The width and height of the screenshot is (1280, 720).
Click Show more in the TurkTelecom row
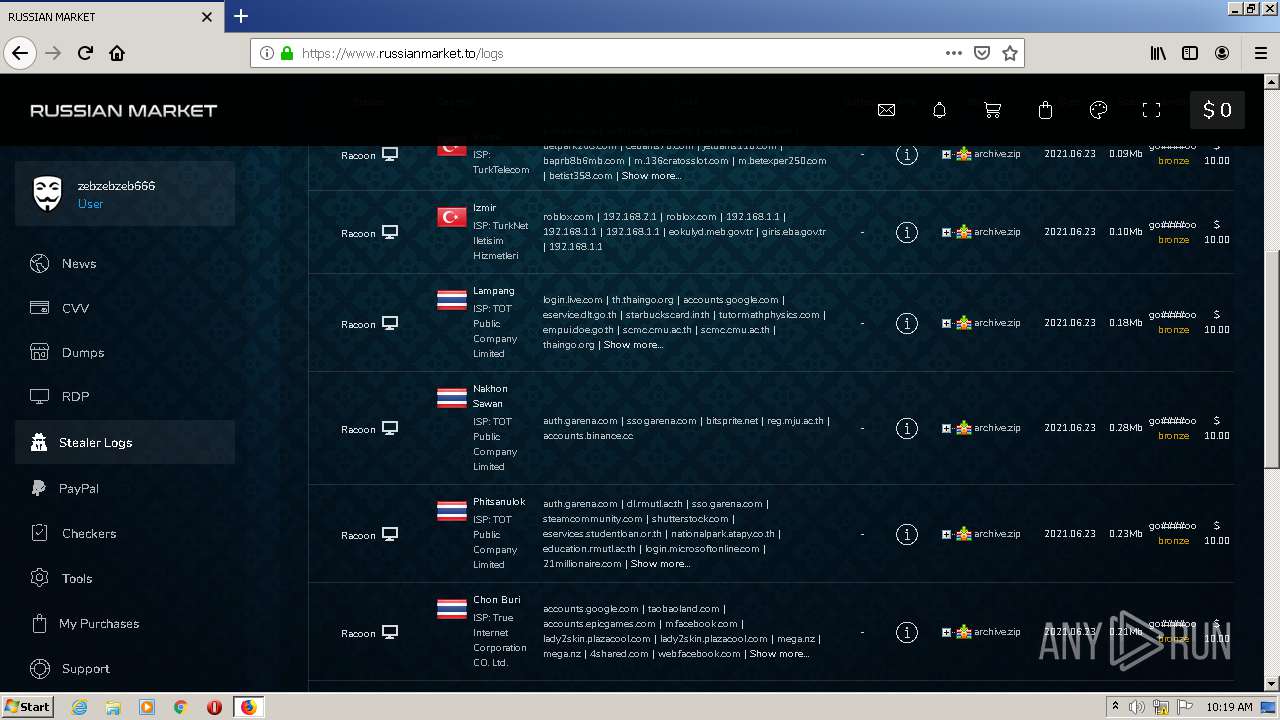[x=651, y=176]
